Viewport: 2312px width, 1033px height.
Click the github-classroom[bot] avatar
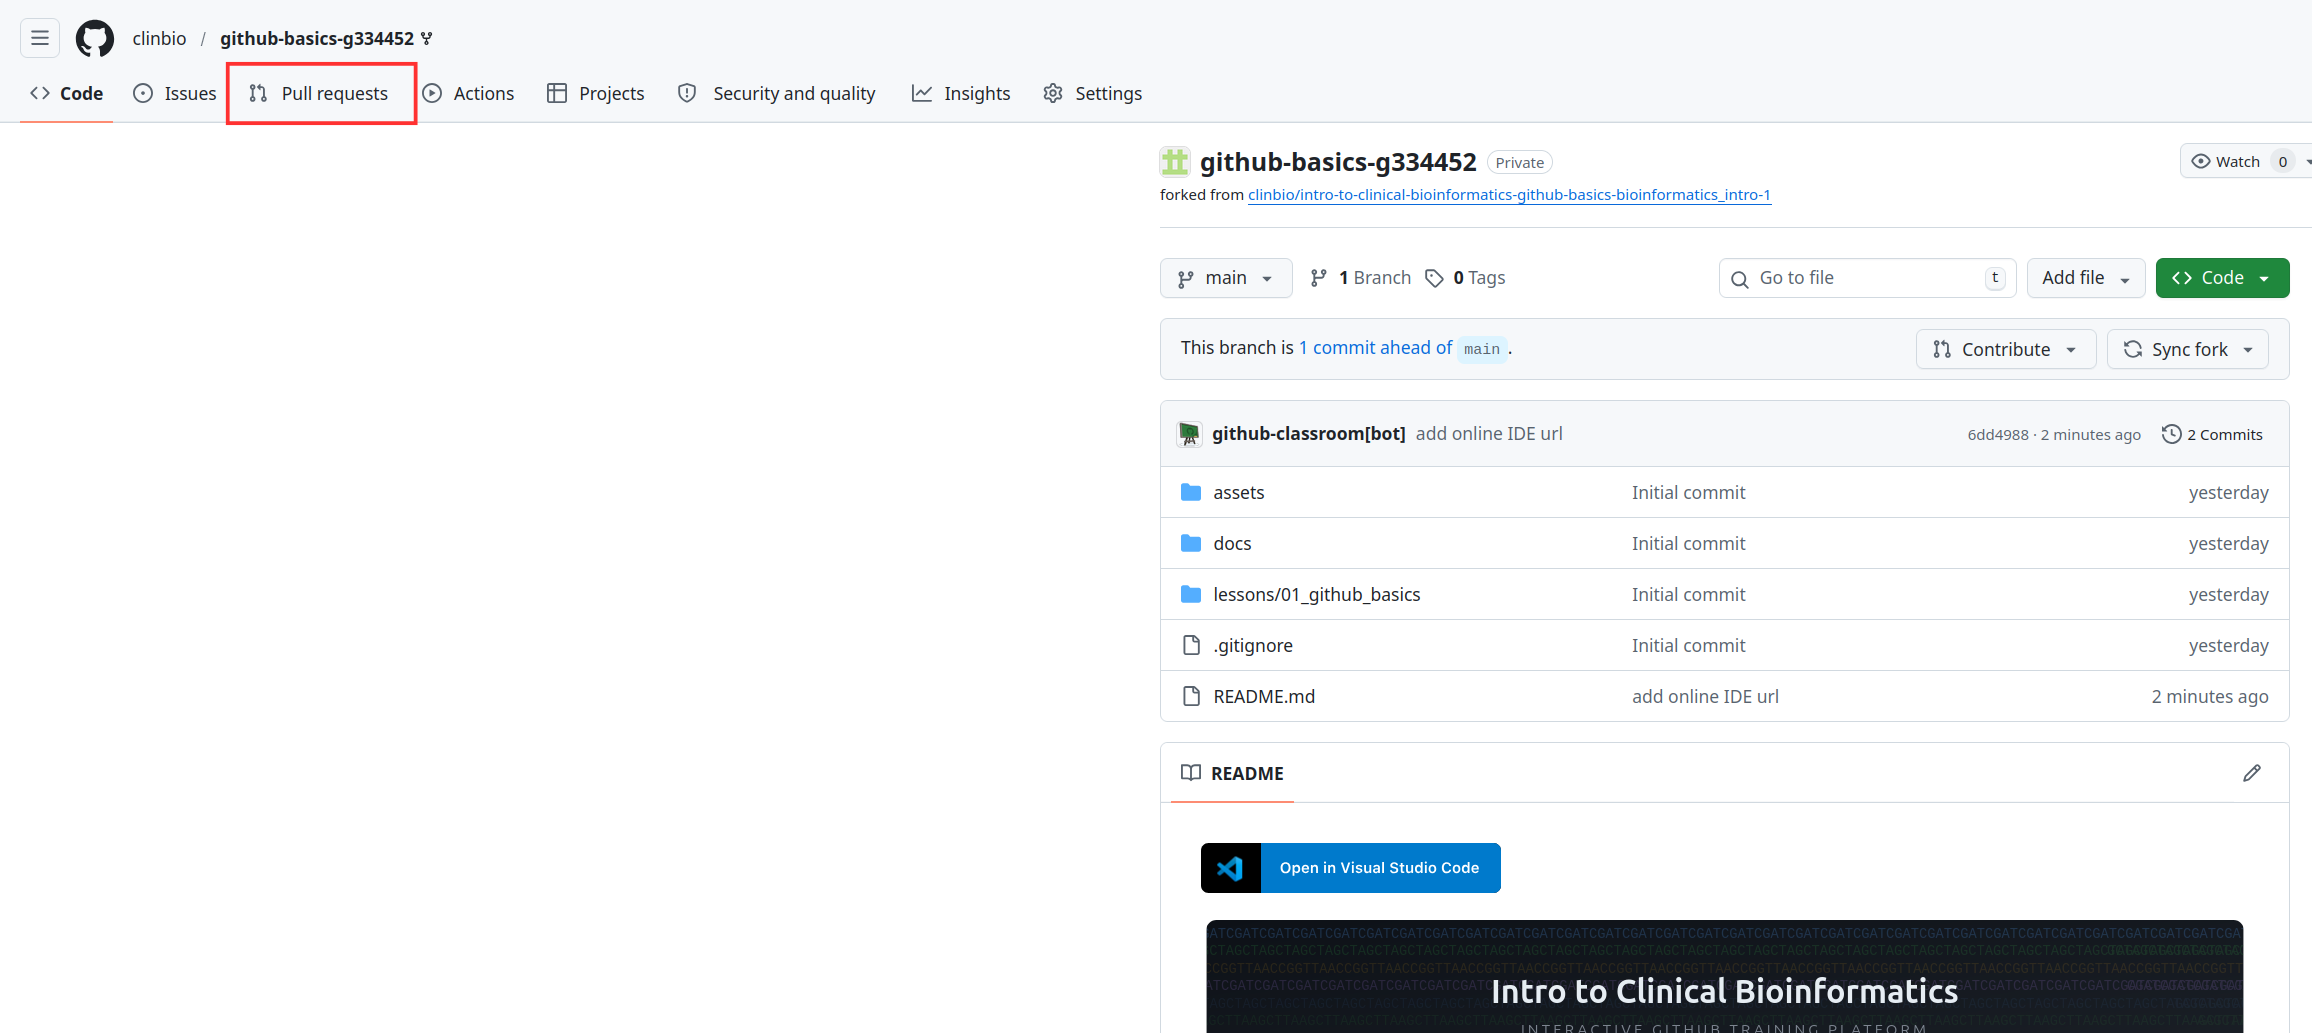click(1189, 433)
